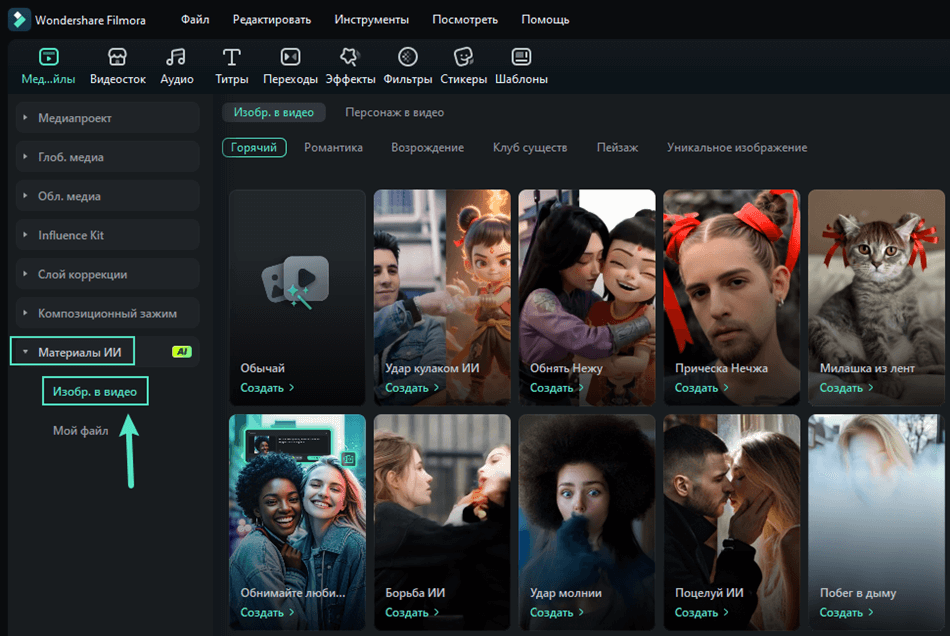Viewport: 950px width, 636px height.
Task: Click Создать under Удар молнии
Action: [557, 612]
